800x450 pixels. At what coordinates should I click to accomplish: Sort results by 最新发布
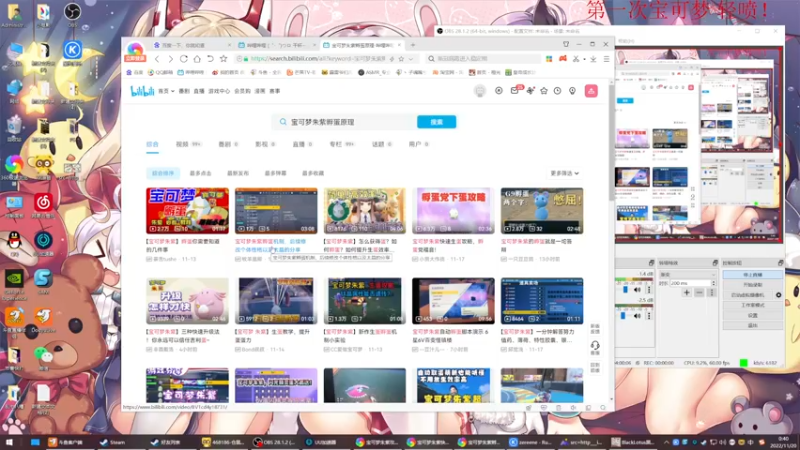(238, 173)
